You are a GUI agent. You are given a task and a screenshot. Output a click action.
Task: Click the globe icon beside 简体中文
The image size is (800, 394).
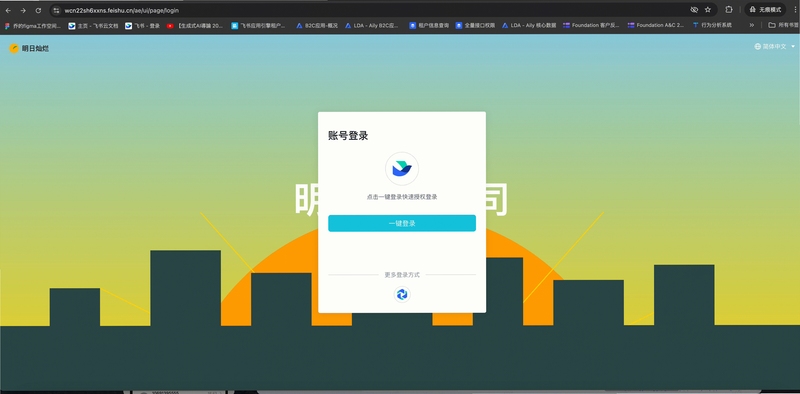(758, 46)
